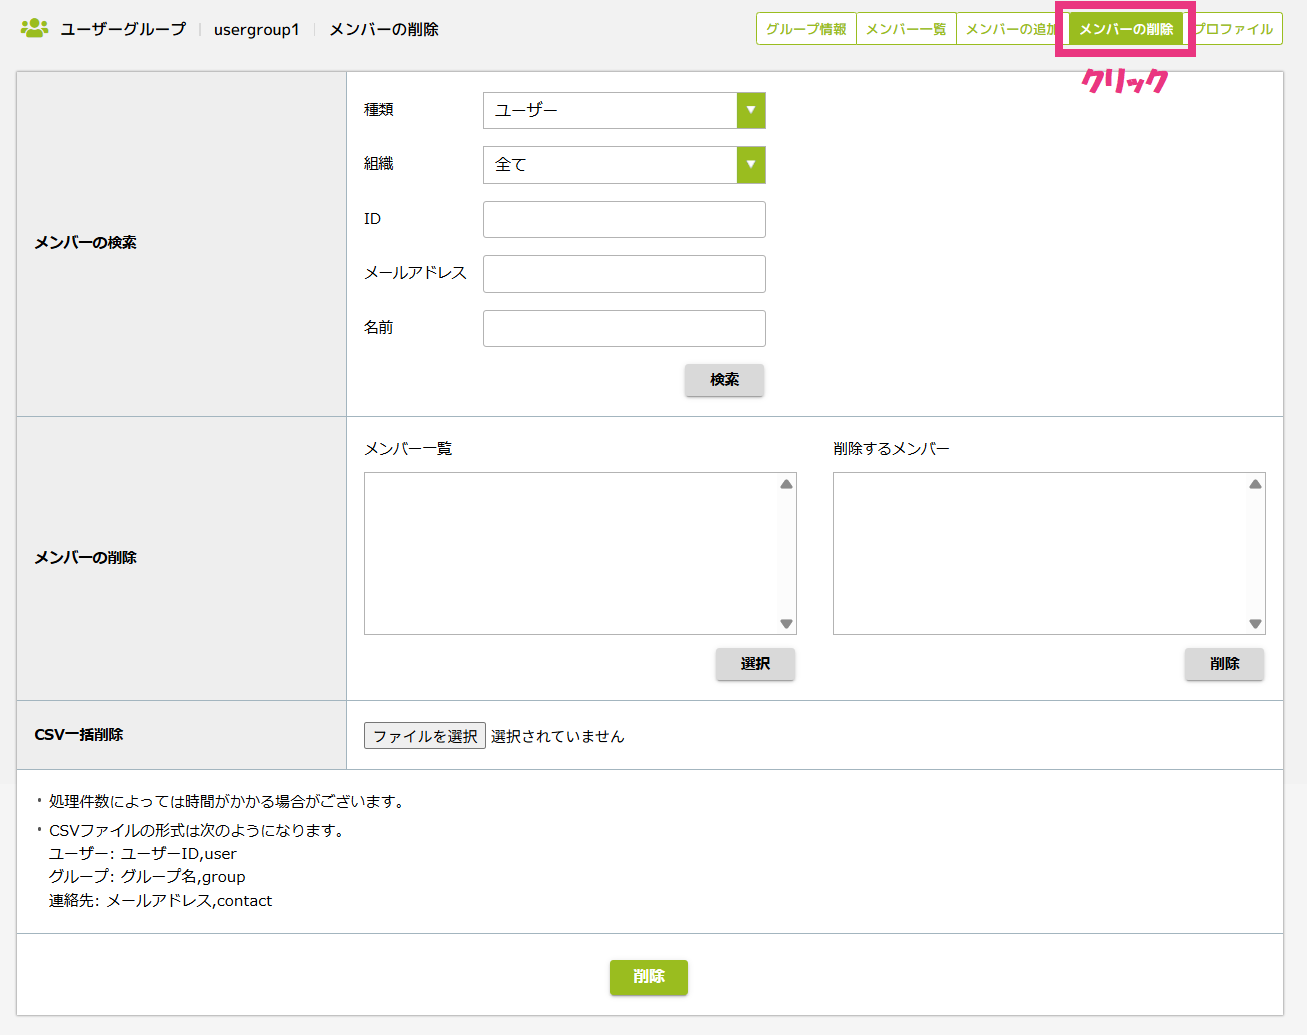Click the 選択されていません text

point(558,736)
